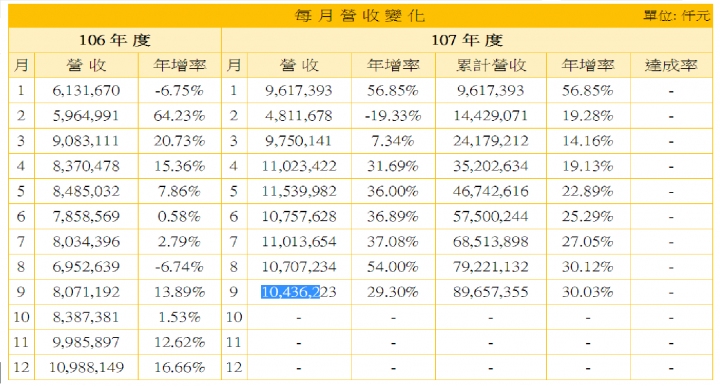This screenshot has width=720, height=386.
Task: Select growth cell -6.74%
Action: tap(179, 267)
